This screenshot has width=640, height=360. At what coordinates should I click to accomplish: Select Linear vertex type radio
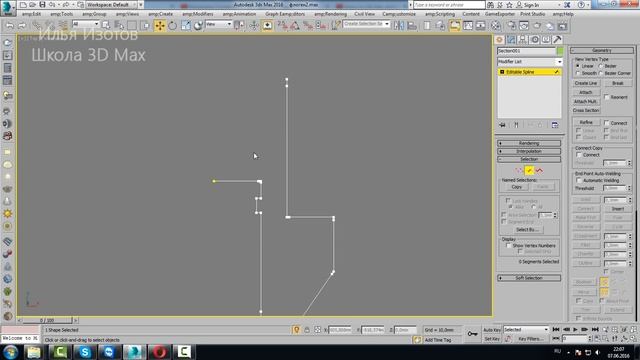[578, 66]
